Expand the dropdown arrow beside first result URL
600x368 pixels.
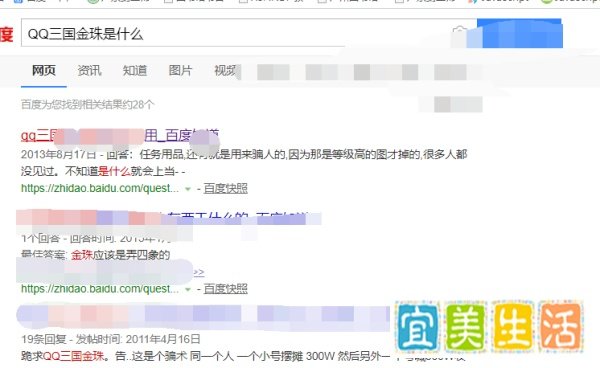pyautogui.click(x=188, y=189)
